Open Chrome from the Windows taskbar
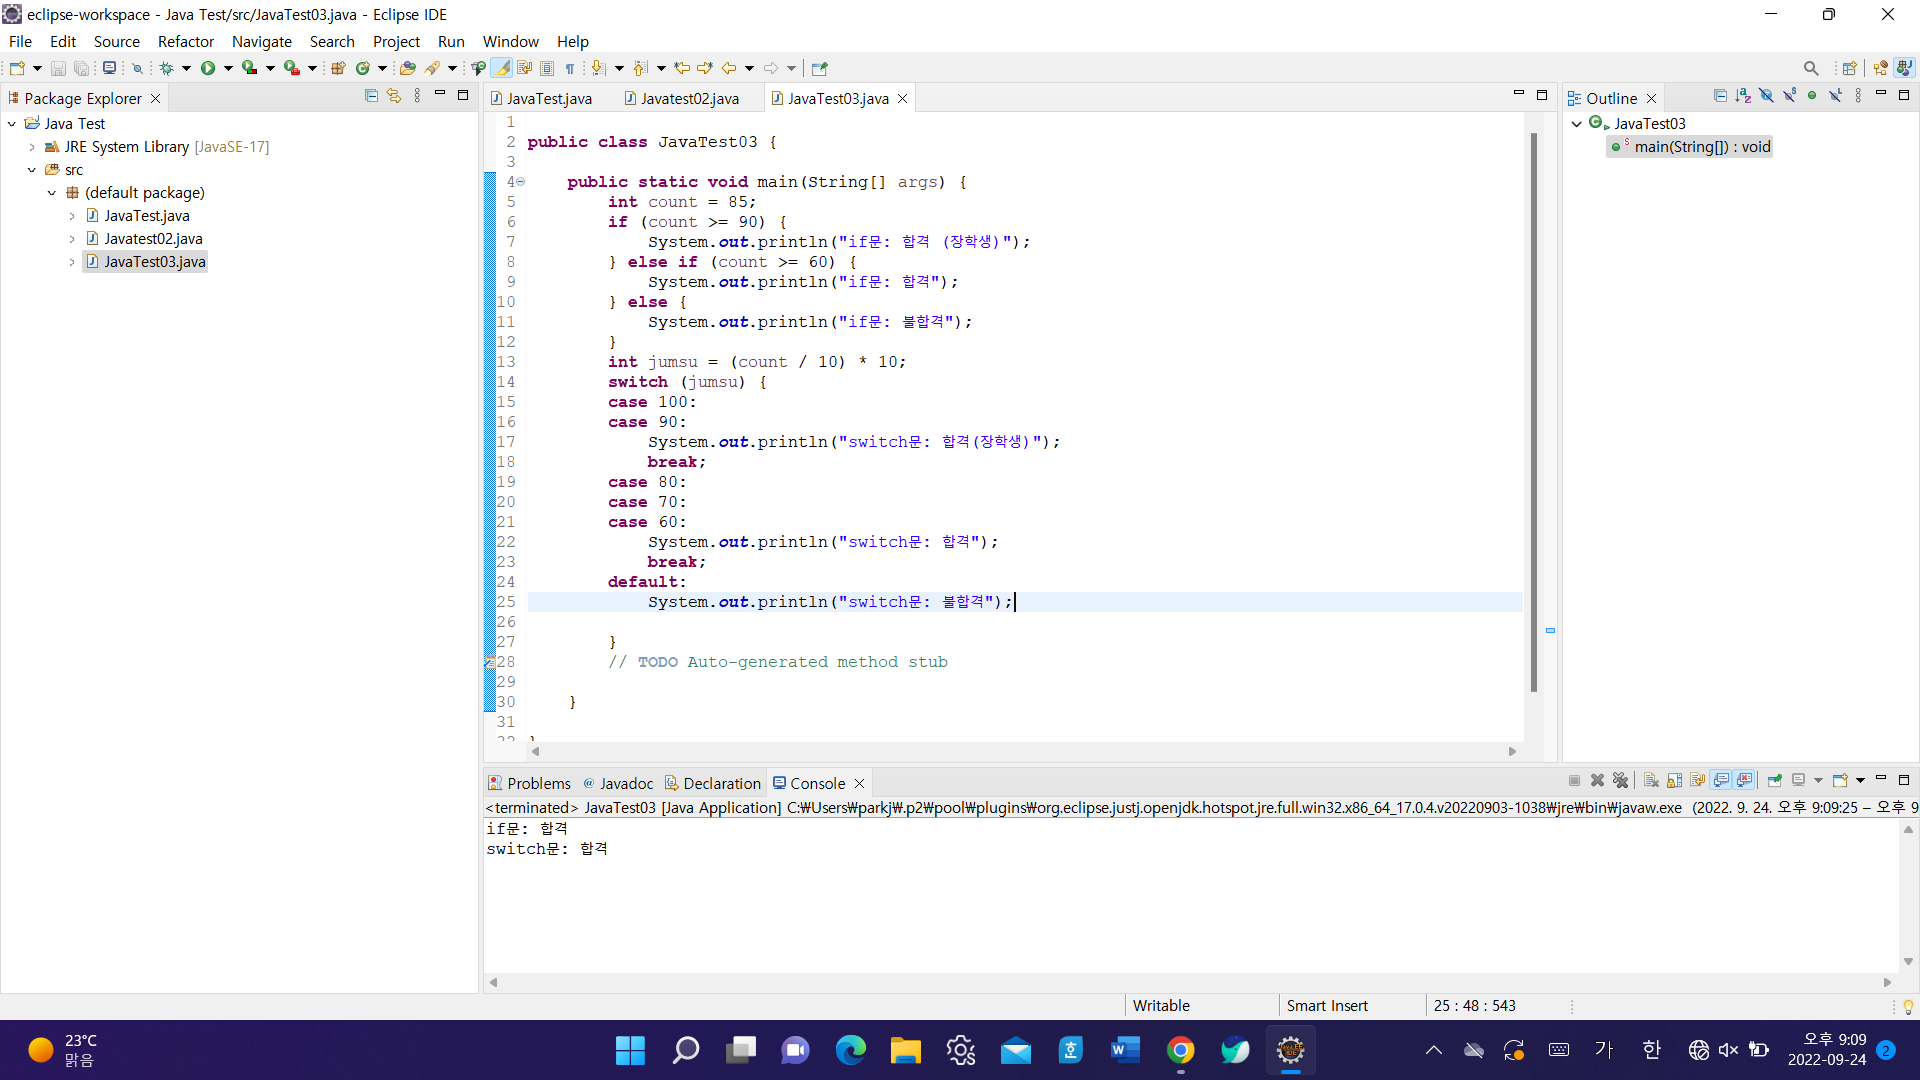Image resolution: width=1920 pixels, height=1080 pixels. (x=1181, y=1050)
